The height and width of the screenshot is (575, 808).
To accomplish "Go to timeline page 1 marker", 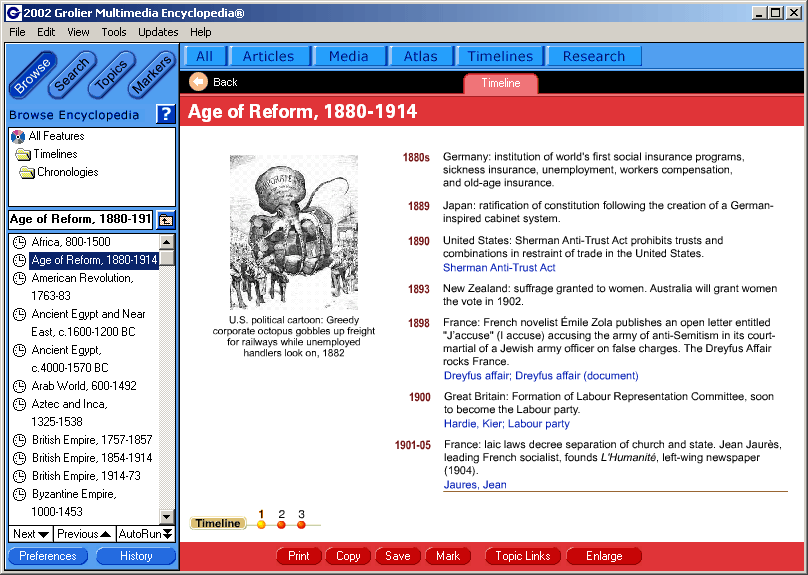I will point(261,525).
